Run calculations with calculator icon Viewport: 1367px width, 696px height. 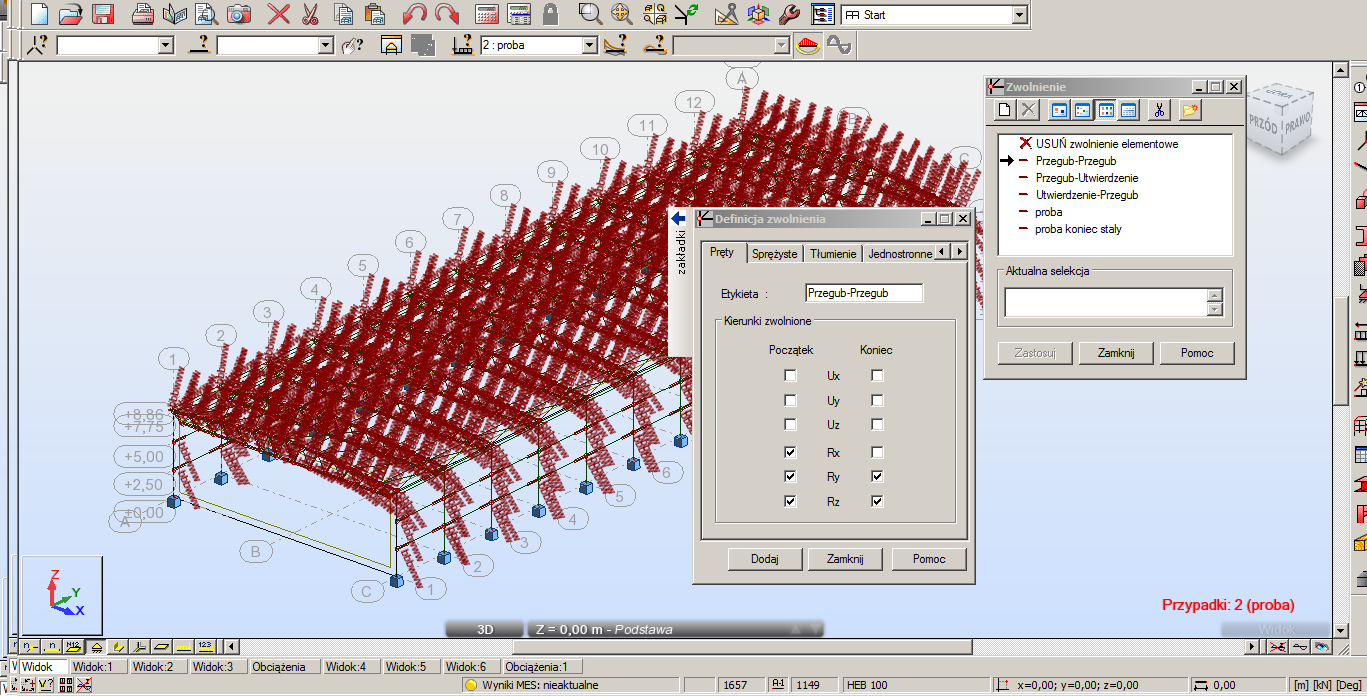click(487, 14)
